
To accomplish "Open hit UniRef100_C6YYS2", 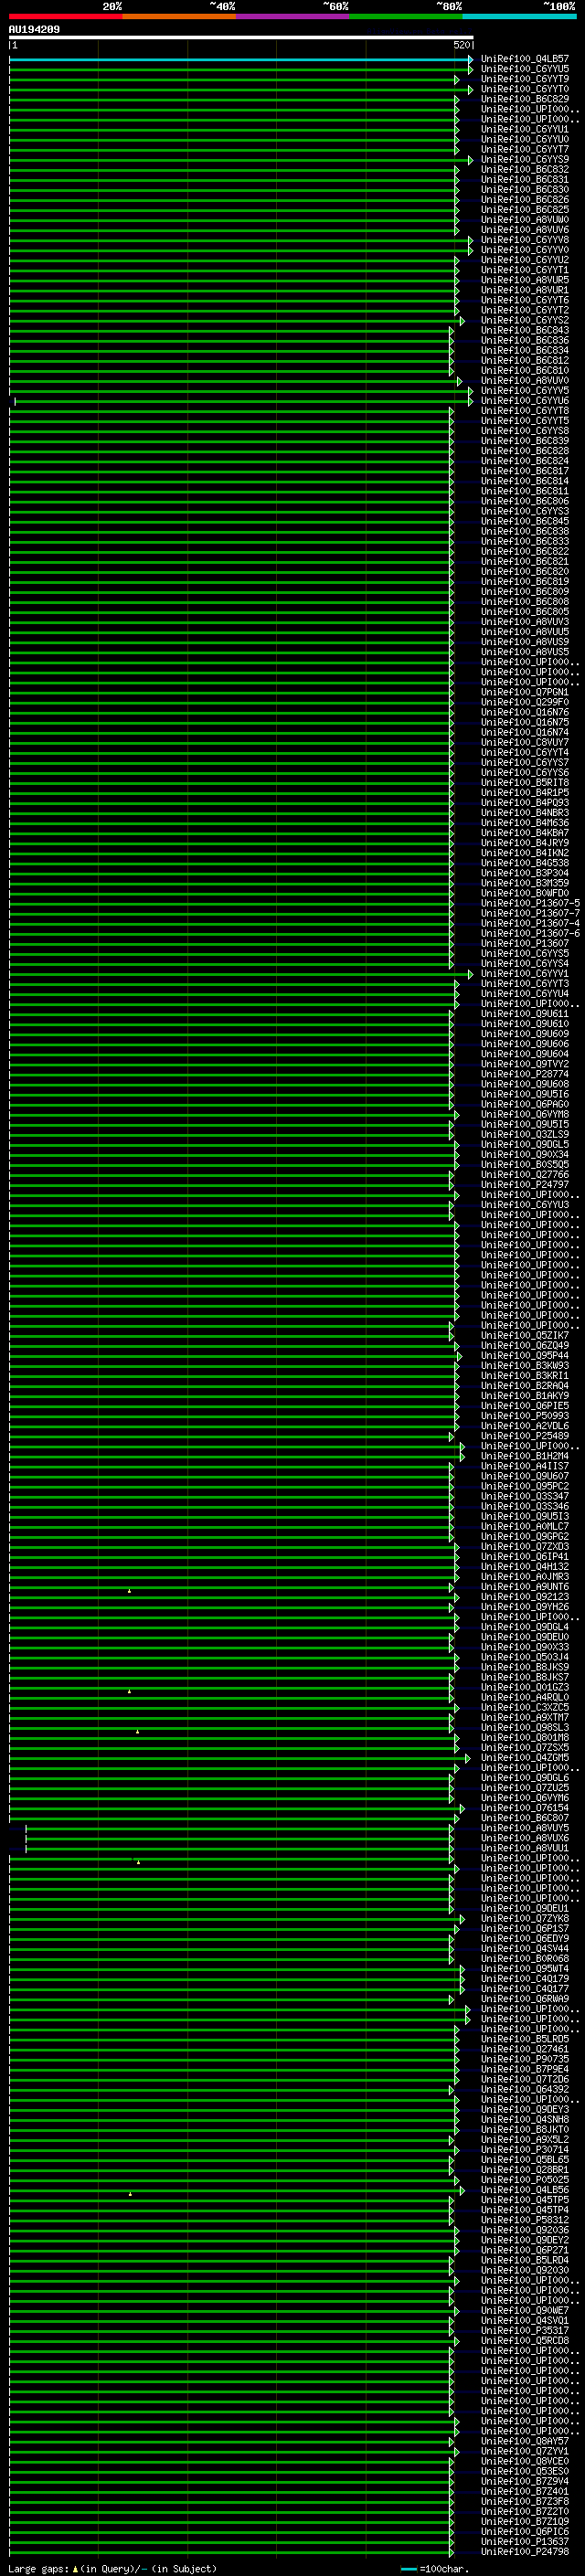I will tap(525, 320).
